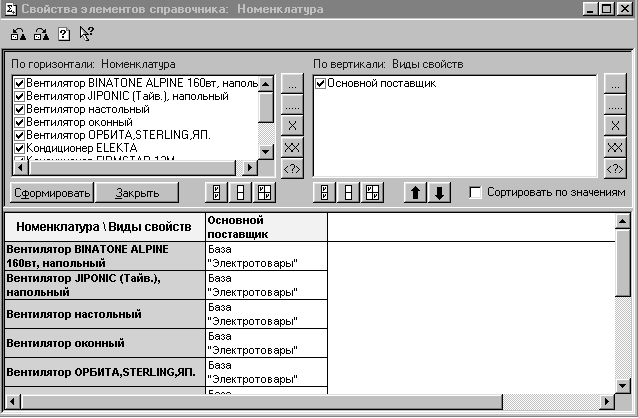This screenshot has height=418, width=638.
Task: Maximize the Свойства элементов справочника window
Action: pos(607,9)
